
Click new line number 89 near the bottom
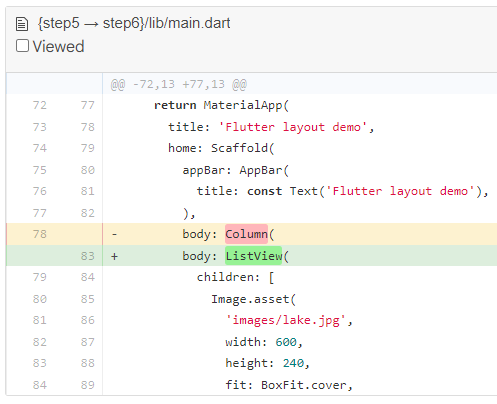click(x=88, y=385)
